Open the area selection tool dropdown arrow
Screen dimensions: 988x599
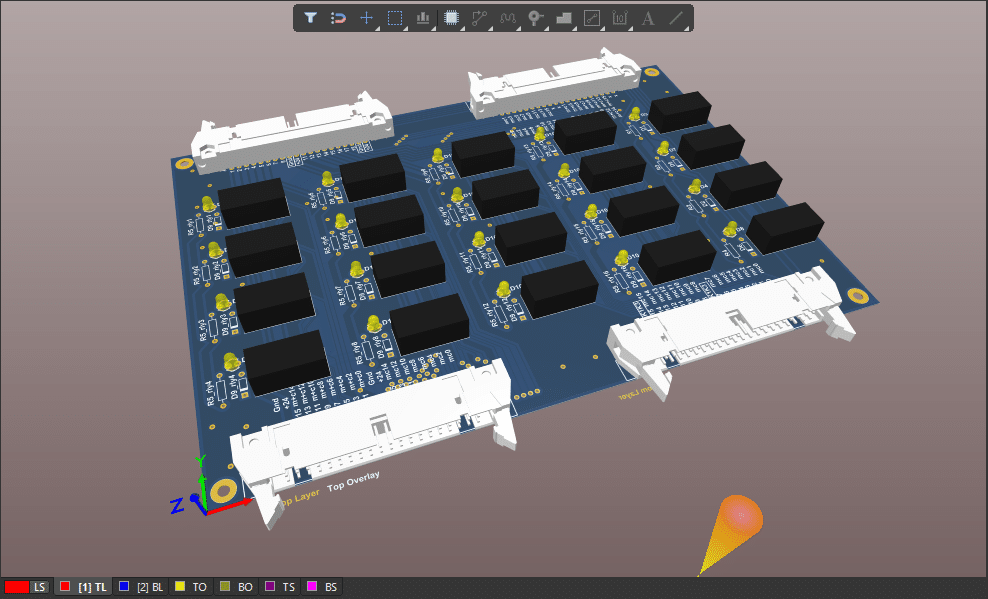click(x=404, y=27)
